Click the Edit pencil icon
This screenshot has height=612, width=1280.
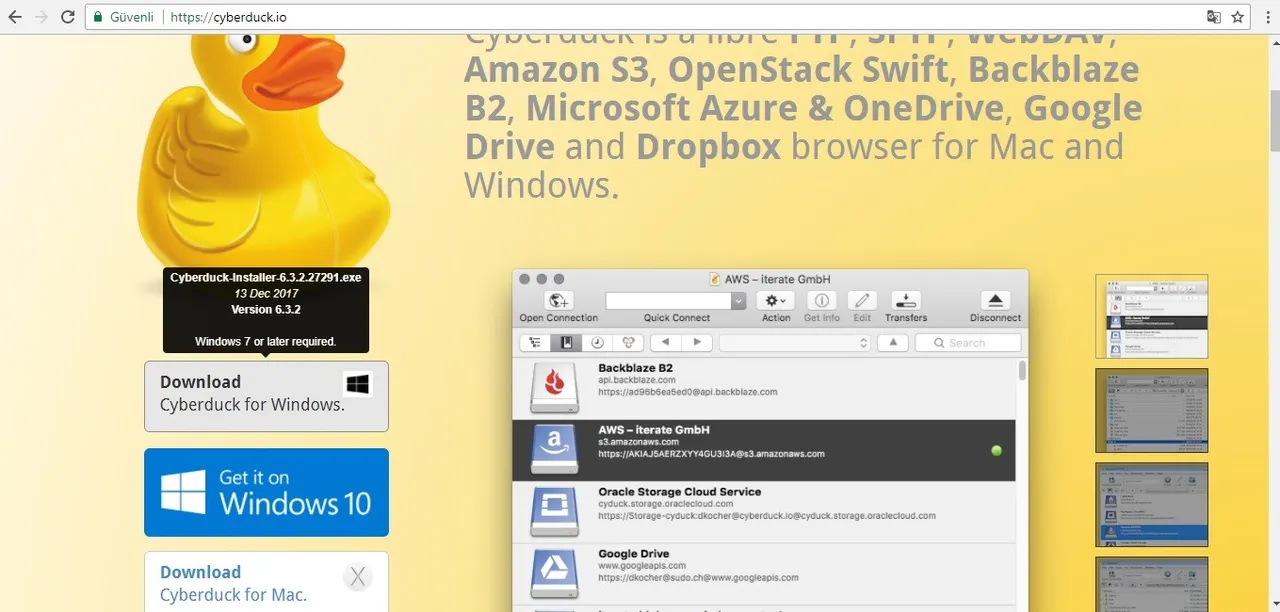(862, 300)
